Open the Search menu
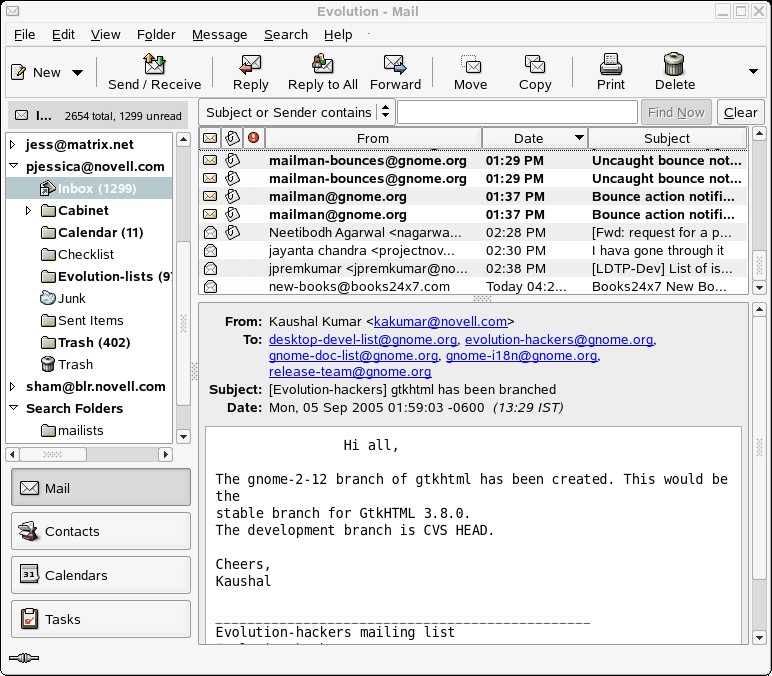772x676 pixels. pos(285,34)
